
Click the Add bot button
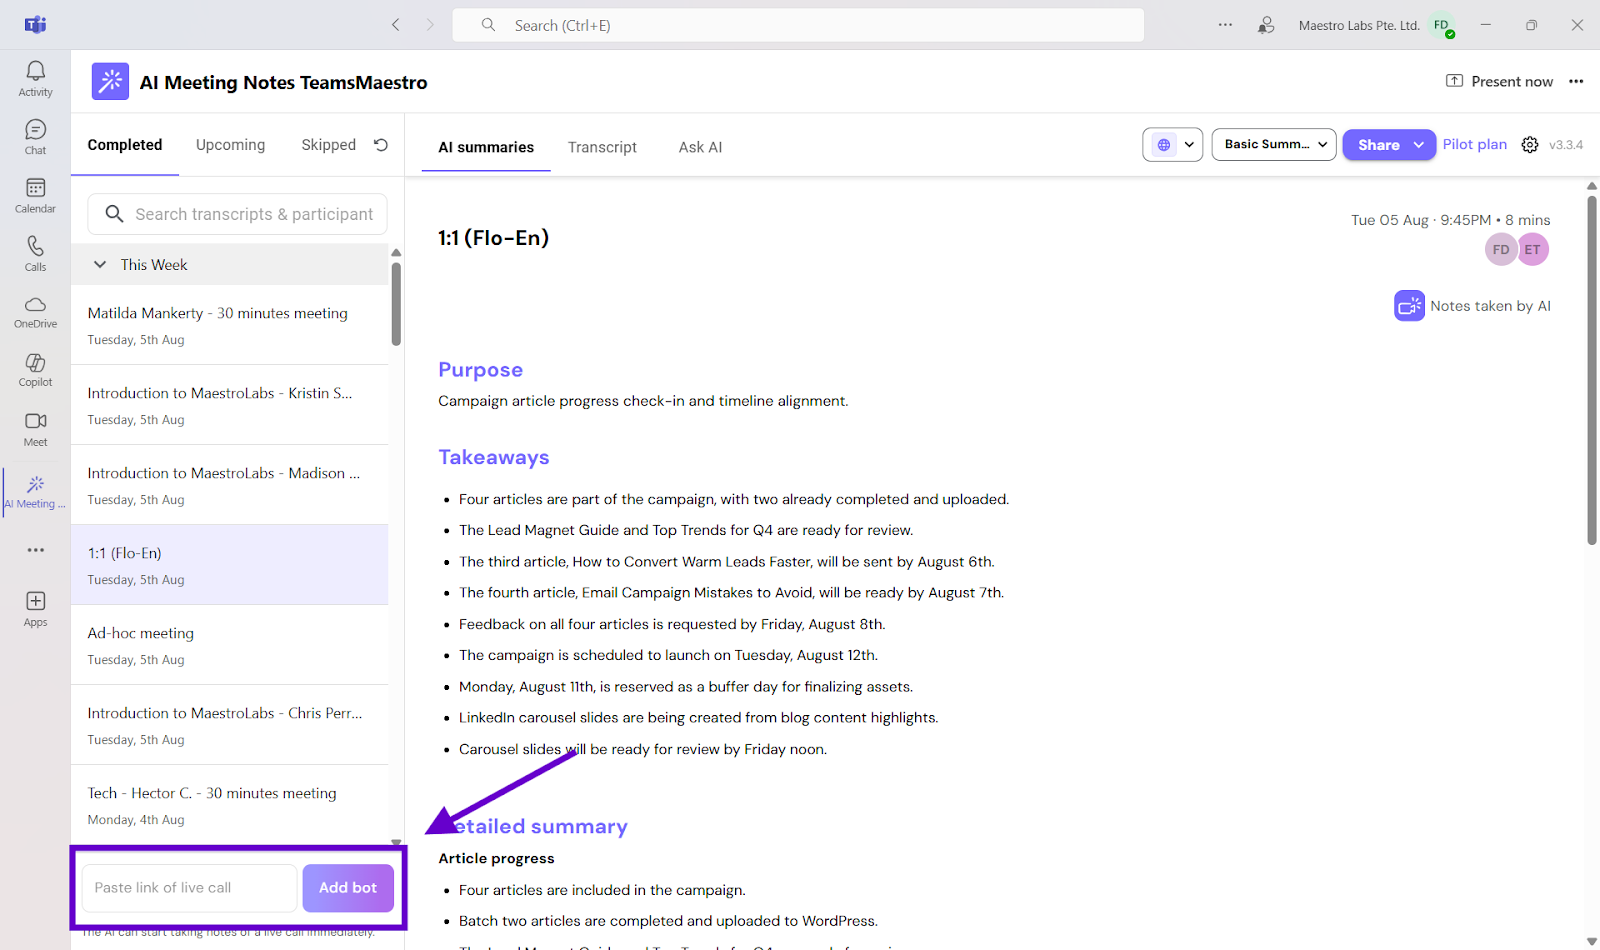348,888
